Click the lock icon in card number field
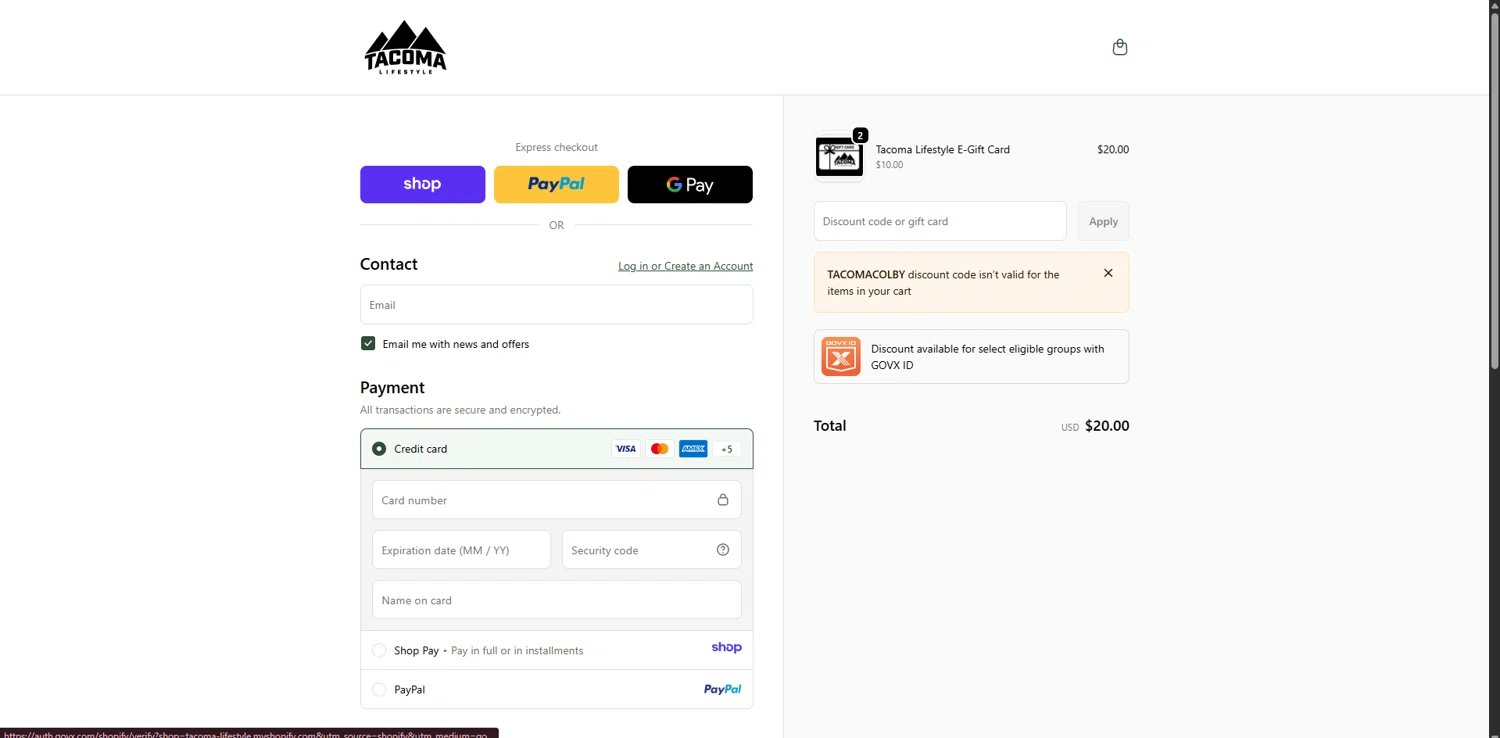The height and width of the screenshot is (738, 1500). pyautogui.click(x=723, y=500)
